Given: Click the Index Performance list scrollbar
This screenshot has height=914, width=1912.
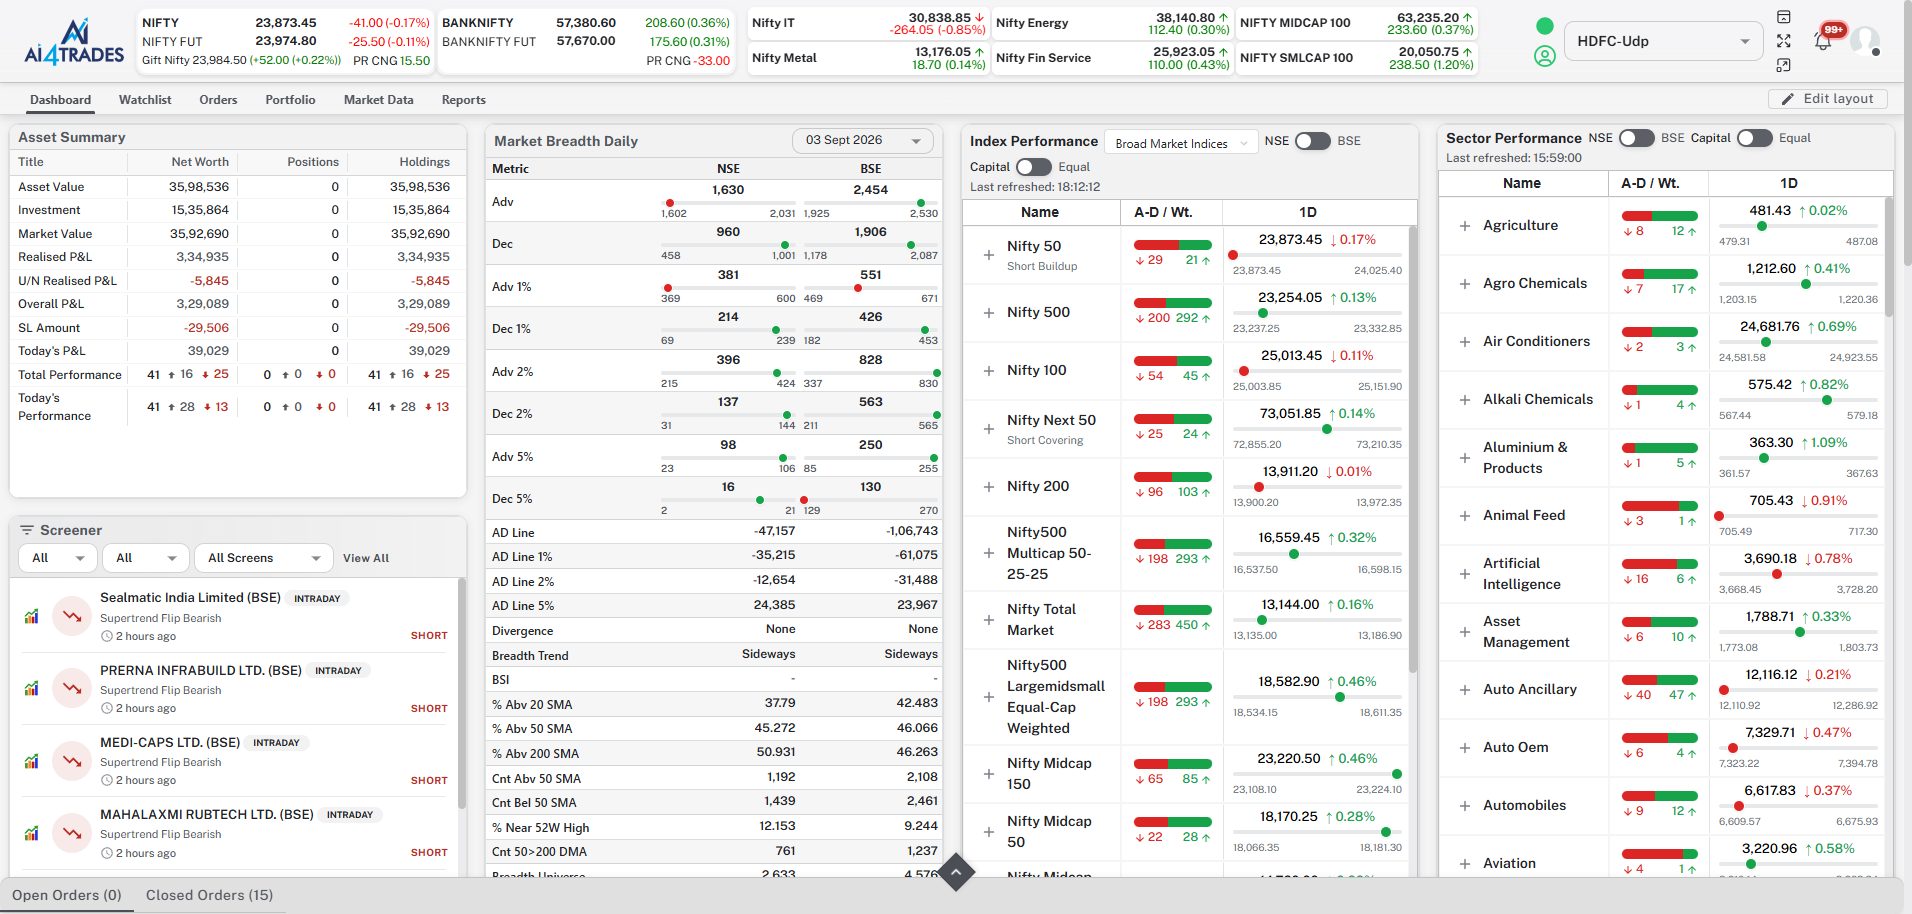Looking at the screenshot, I should pos(1413,450).
